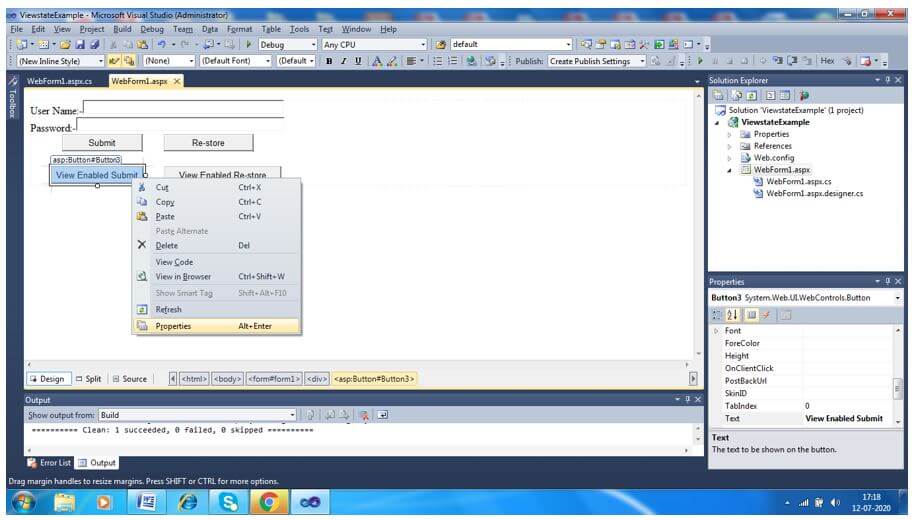Screen dimensions: 915x520
Task: Open the Debug configuration dropdown
Action: point(313,44)
